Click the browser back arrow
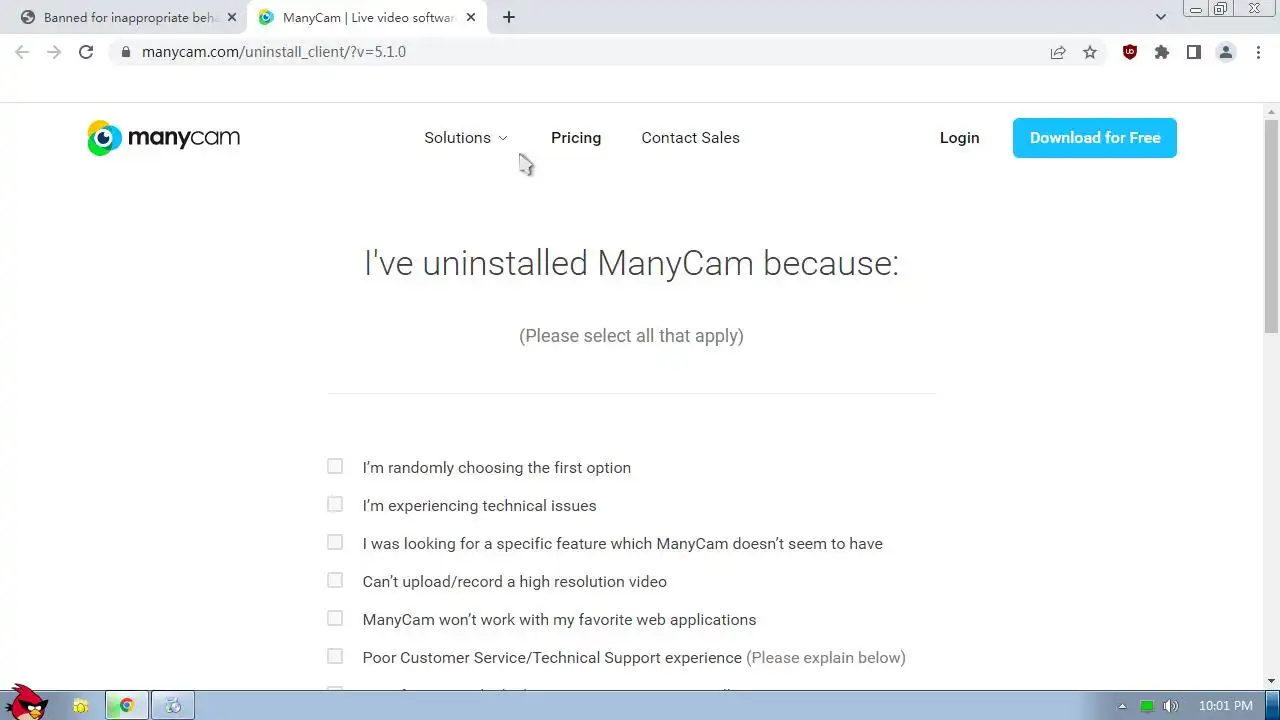The image size is (1280, 720). click(22, 52)
